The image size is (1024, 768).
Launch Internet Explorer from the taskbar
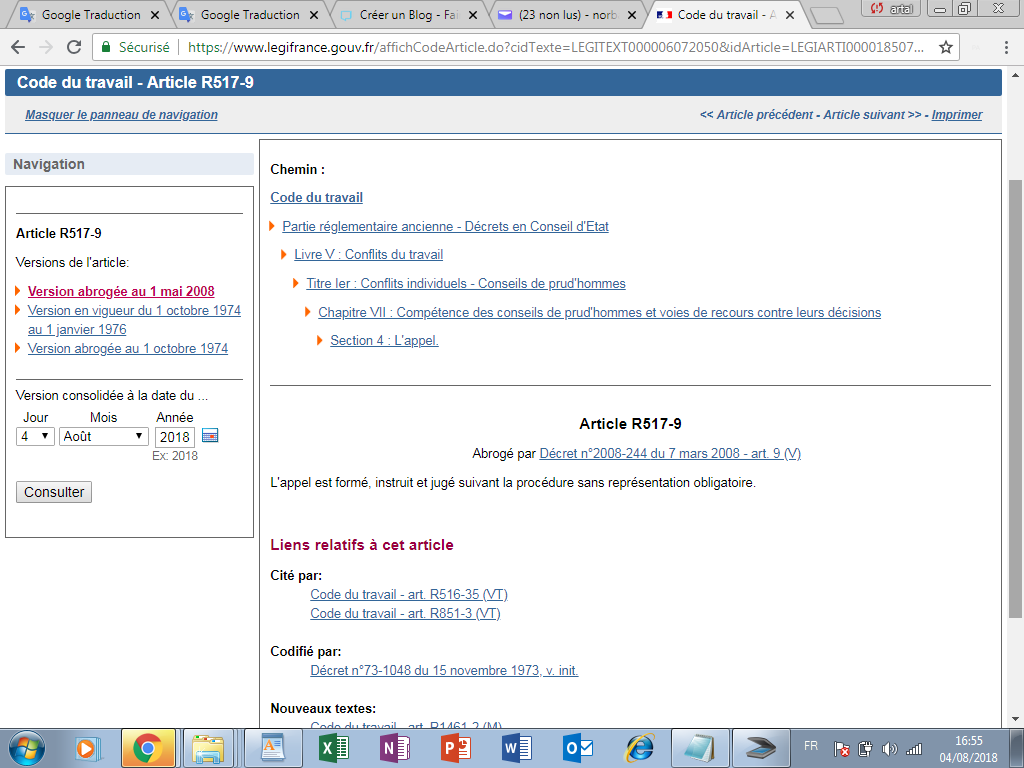(640, 747)
